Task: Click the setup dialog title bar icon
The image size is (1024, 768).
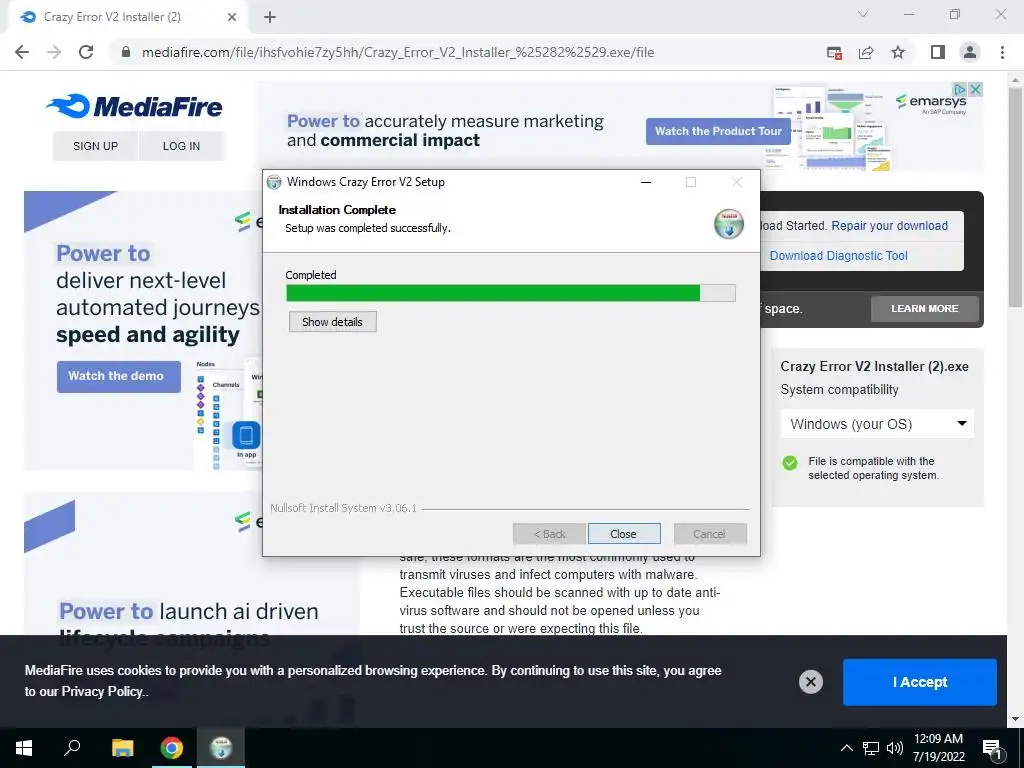Action: [x=274, y=182]
